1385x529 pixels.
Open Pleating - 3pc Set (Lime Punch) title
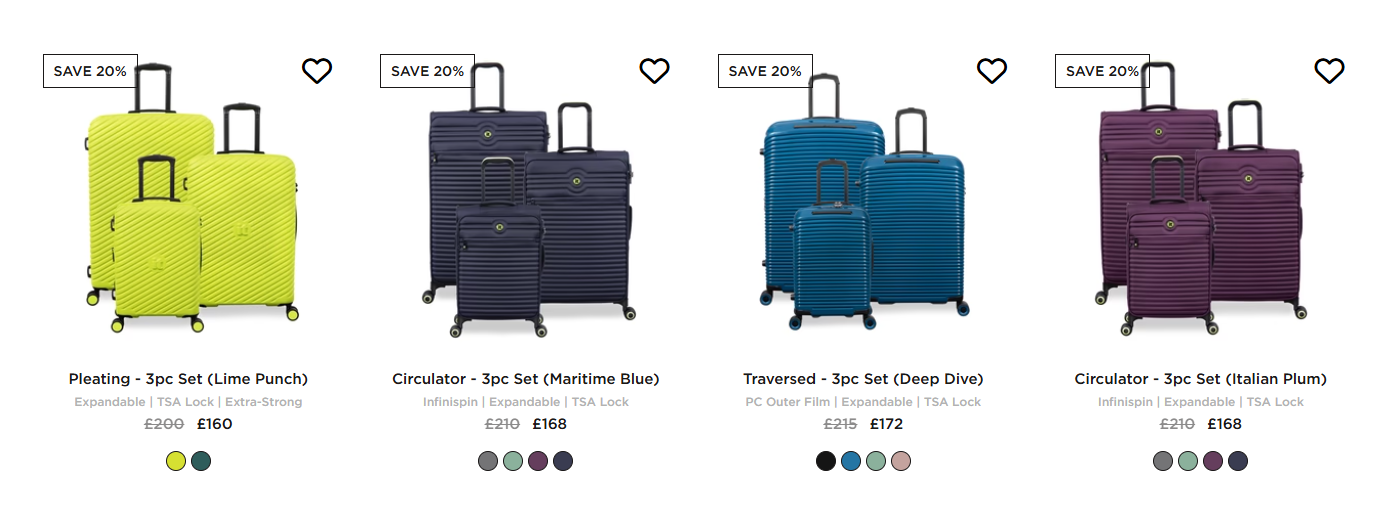[188, 379]
